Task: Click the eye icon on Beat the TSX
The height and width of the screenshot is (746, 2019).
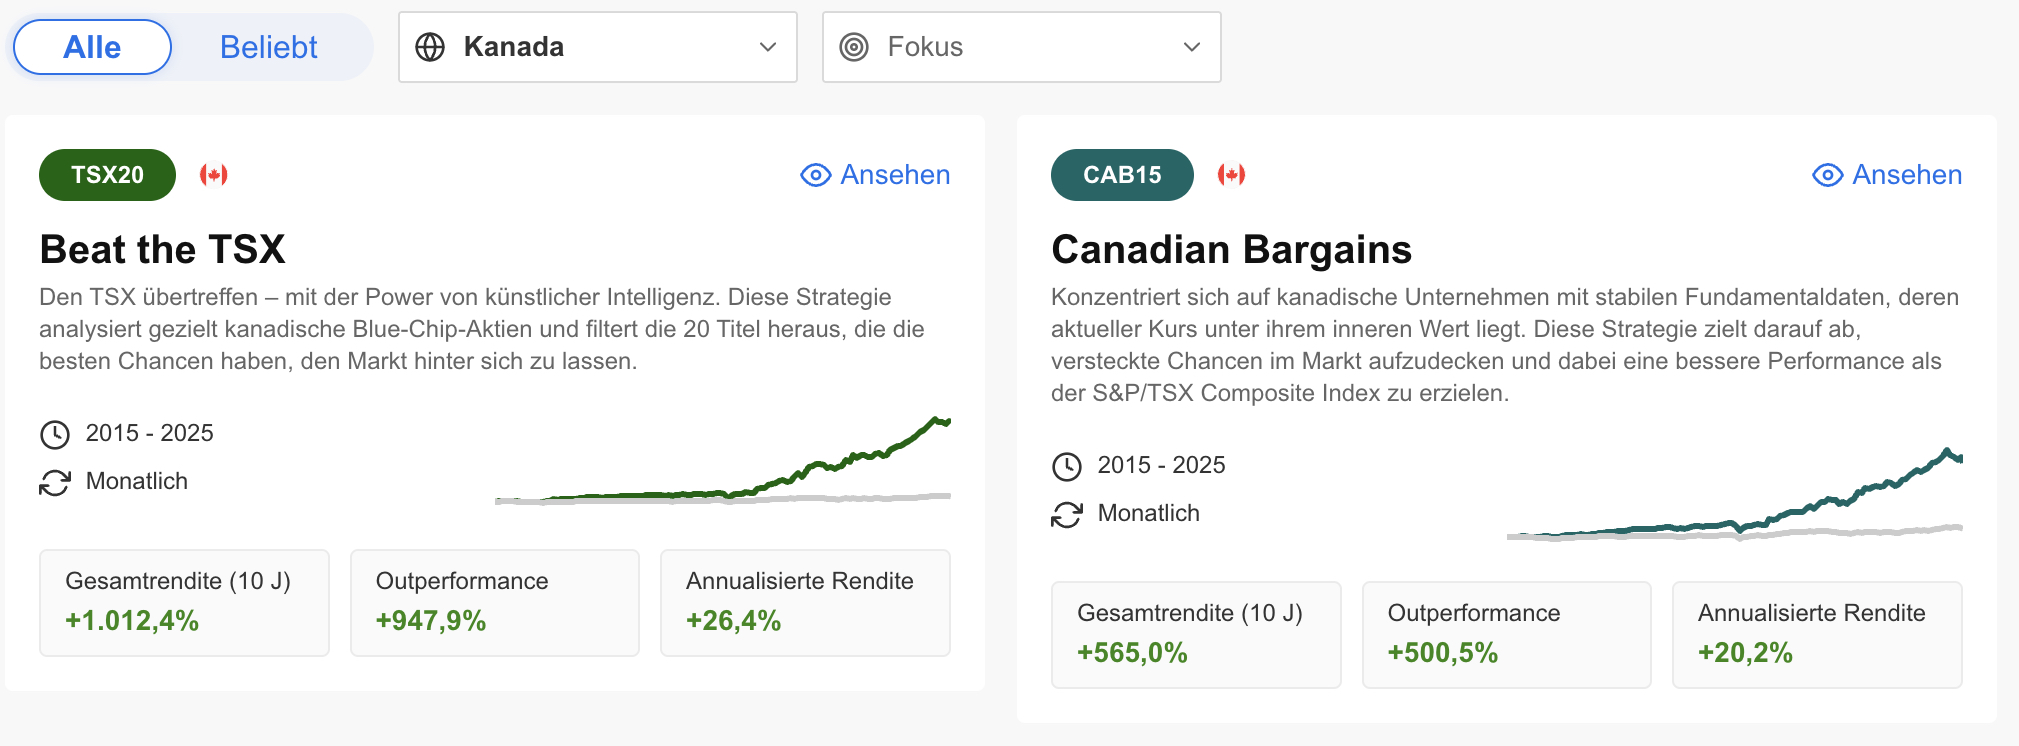Action: coord(816,175)
